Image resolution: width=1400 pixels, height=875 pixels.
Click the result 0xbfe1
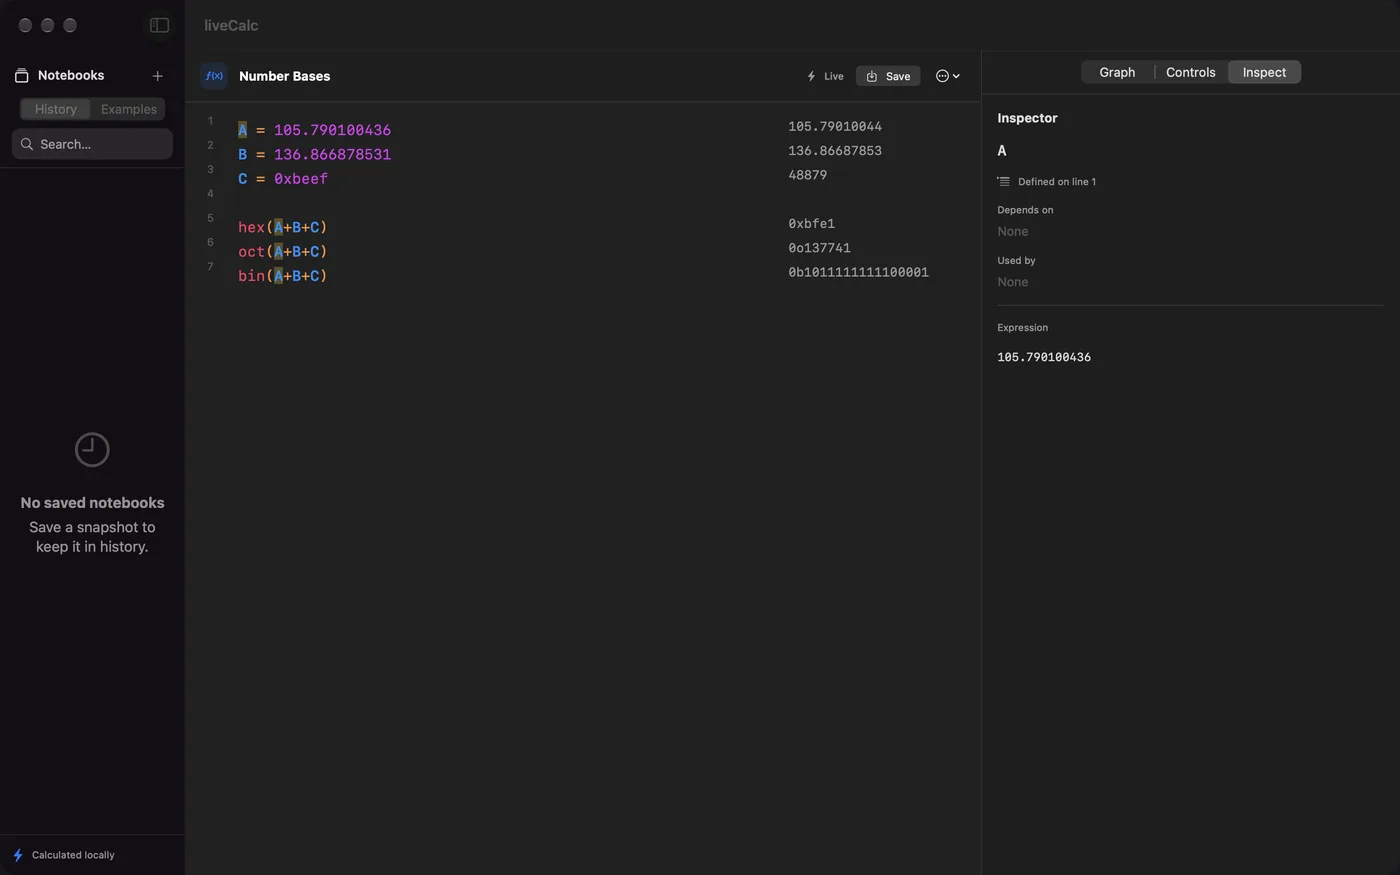click(x=811, y=224)
